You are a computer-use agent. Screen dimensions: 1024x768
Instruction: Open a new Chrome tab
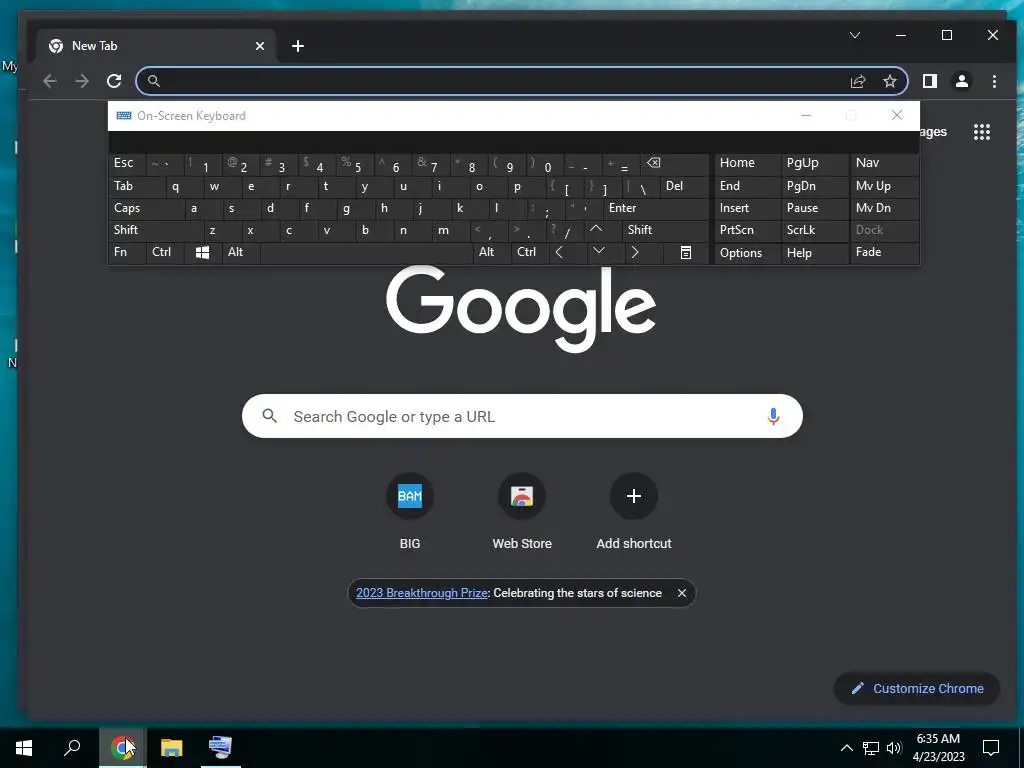click(298, 46)
